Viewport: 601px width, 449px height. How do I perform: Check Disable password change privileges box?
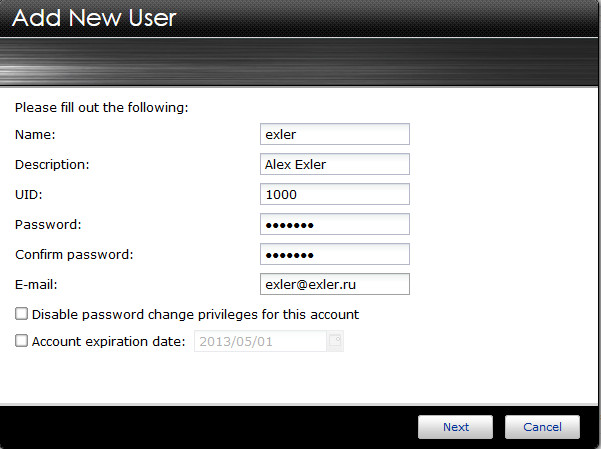point(22,314)
